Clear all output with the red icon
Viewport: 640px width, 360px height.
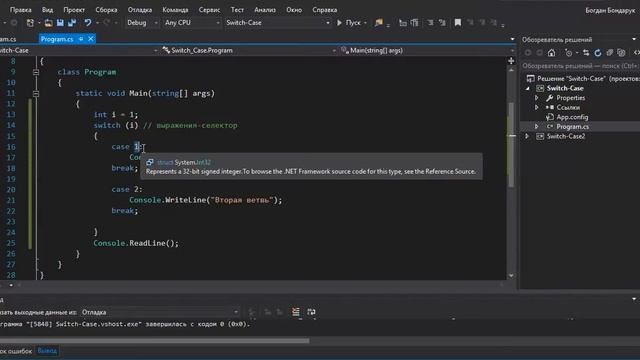tap(296, 312)
